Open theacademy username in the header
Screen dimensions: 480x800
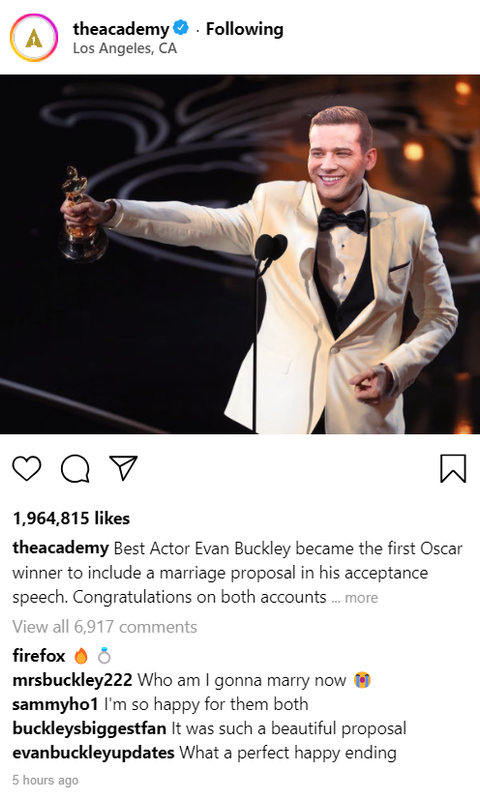pos(121,29)
